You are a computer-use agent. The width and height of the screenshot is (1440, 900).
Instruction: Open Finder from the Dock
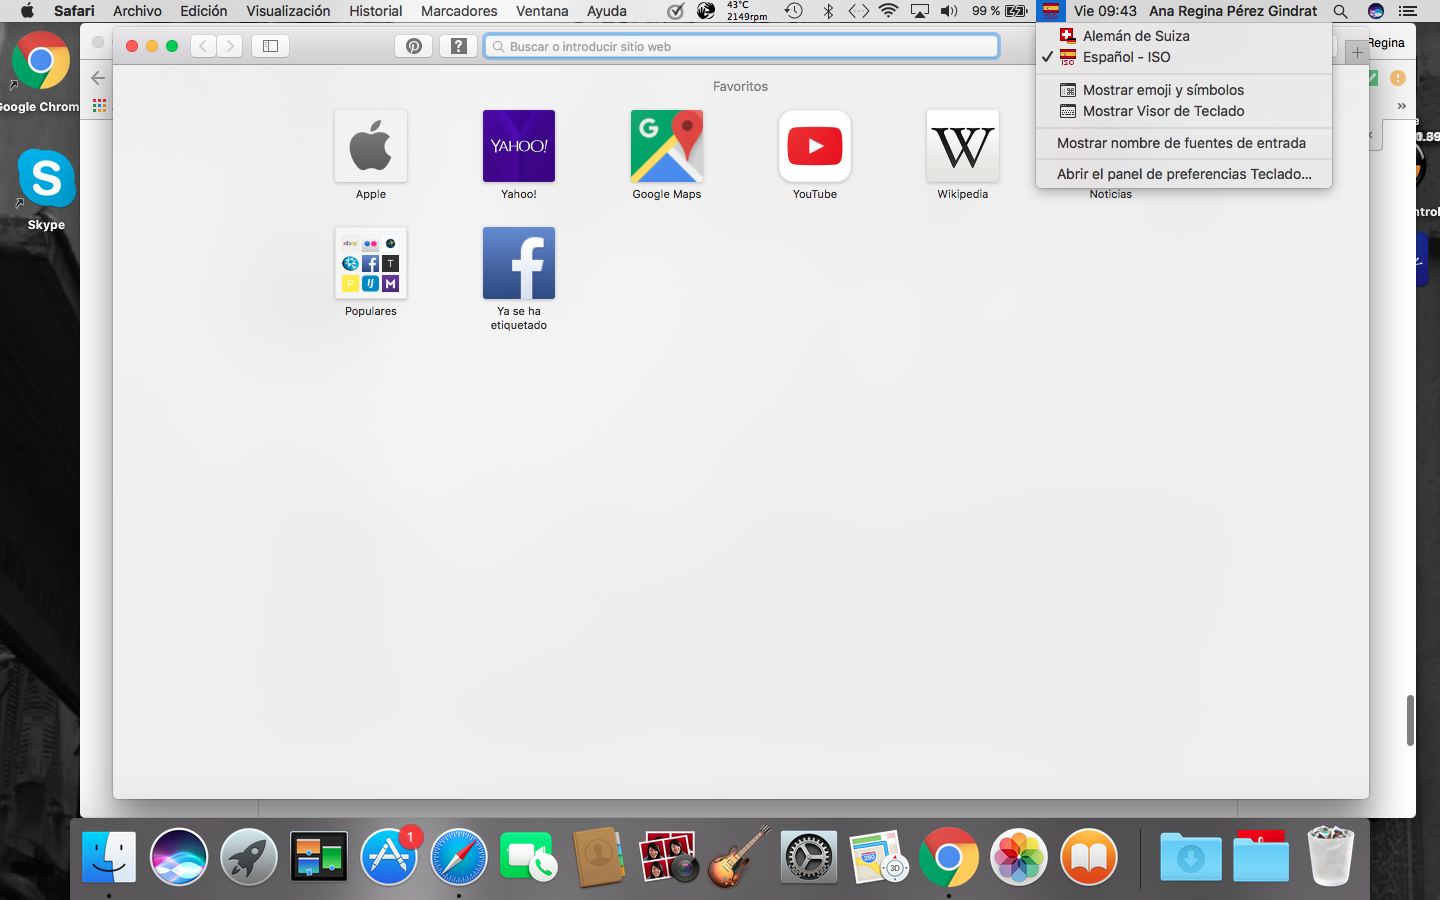coord(109,857)
